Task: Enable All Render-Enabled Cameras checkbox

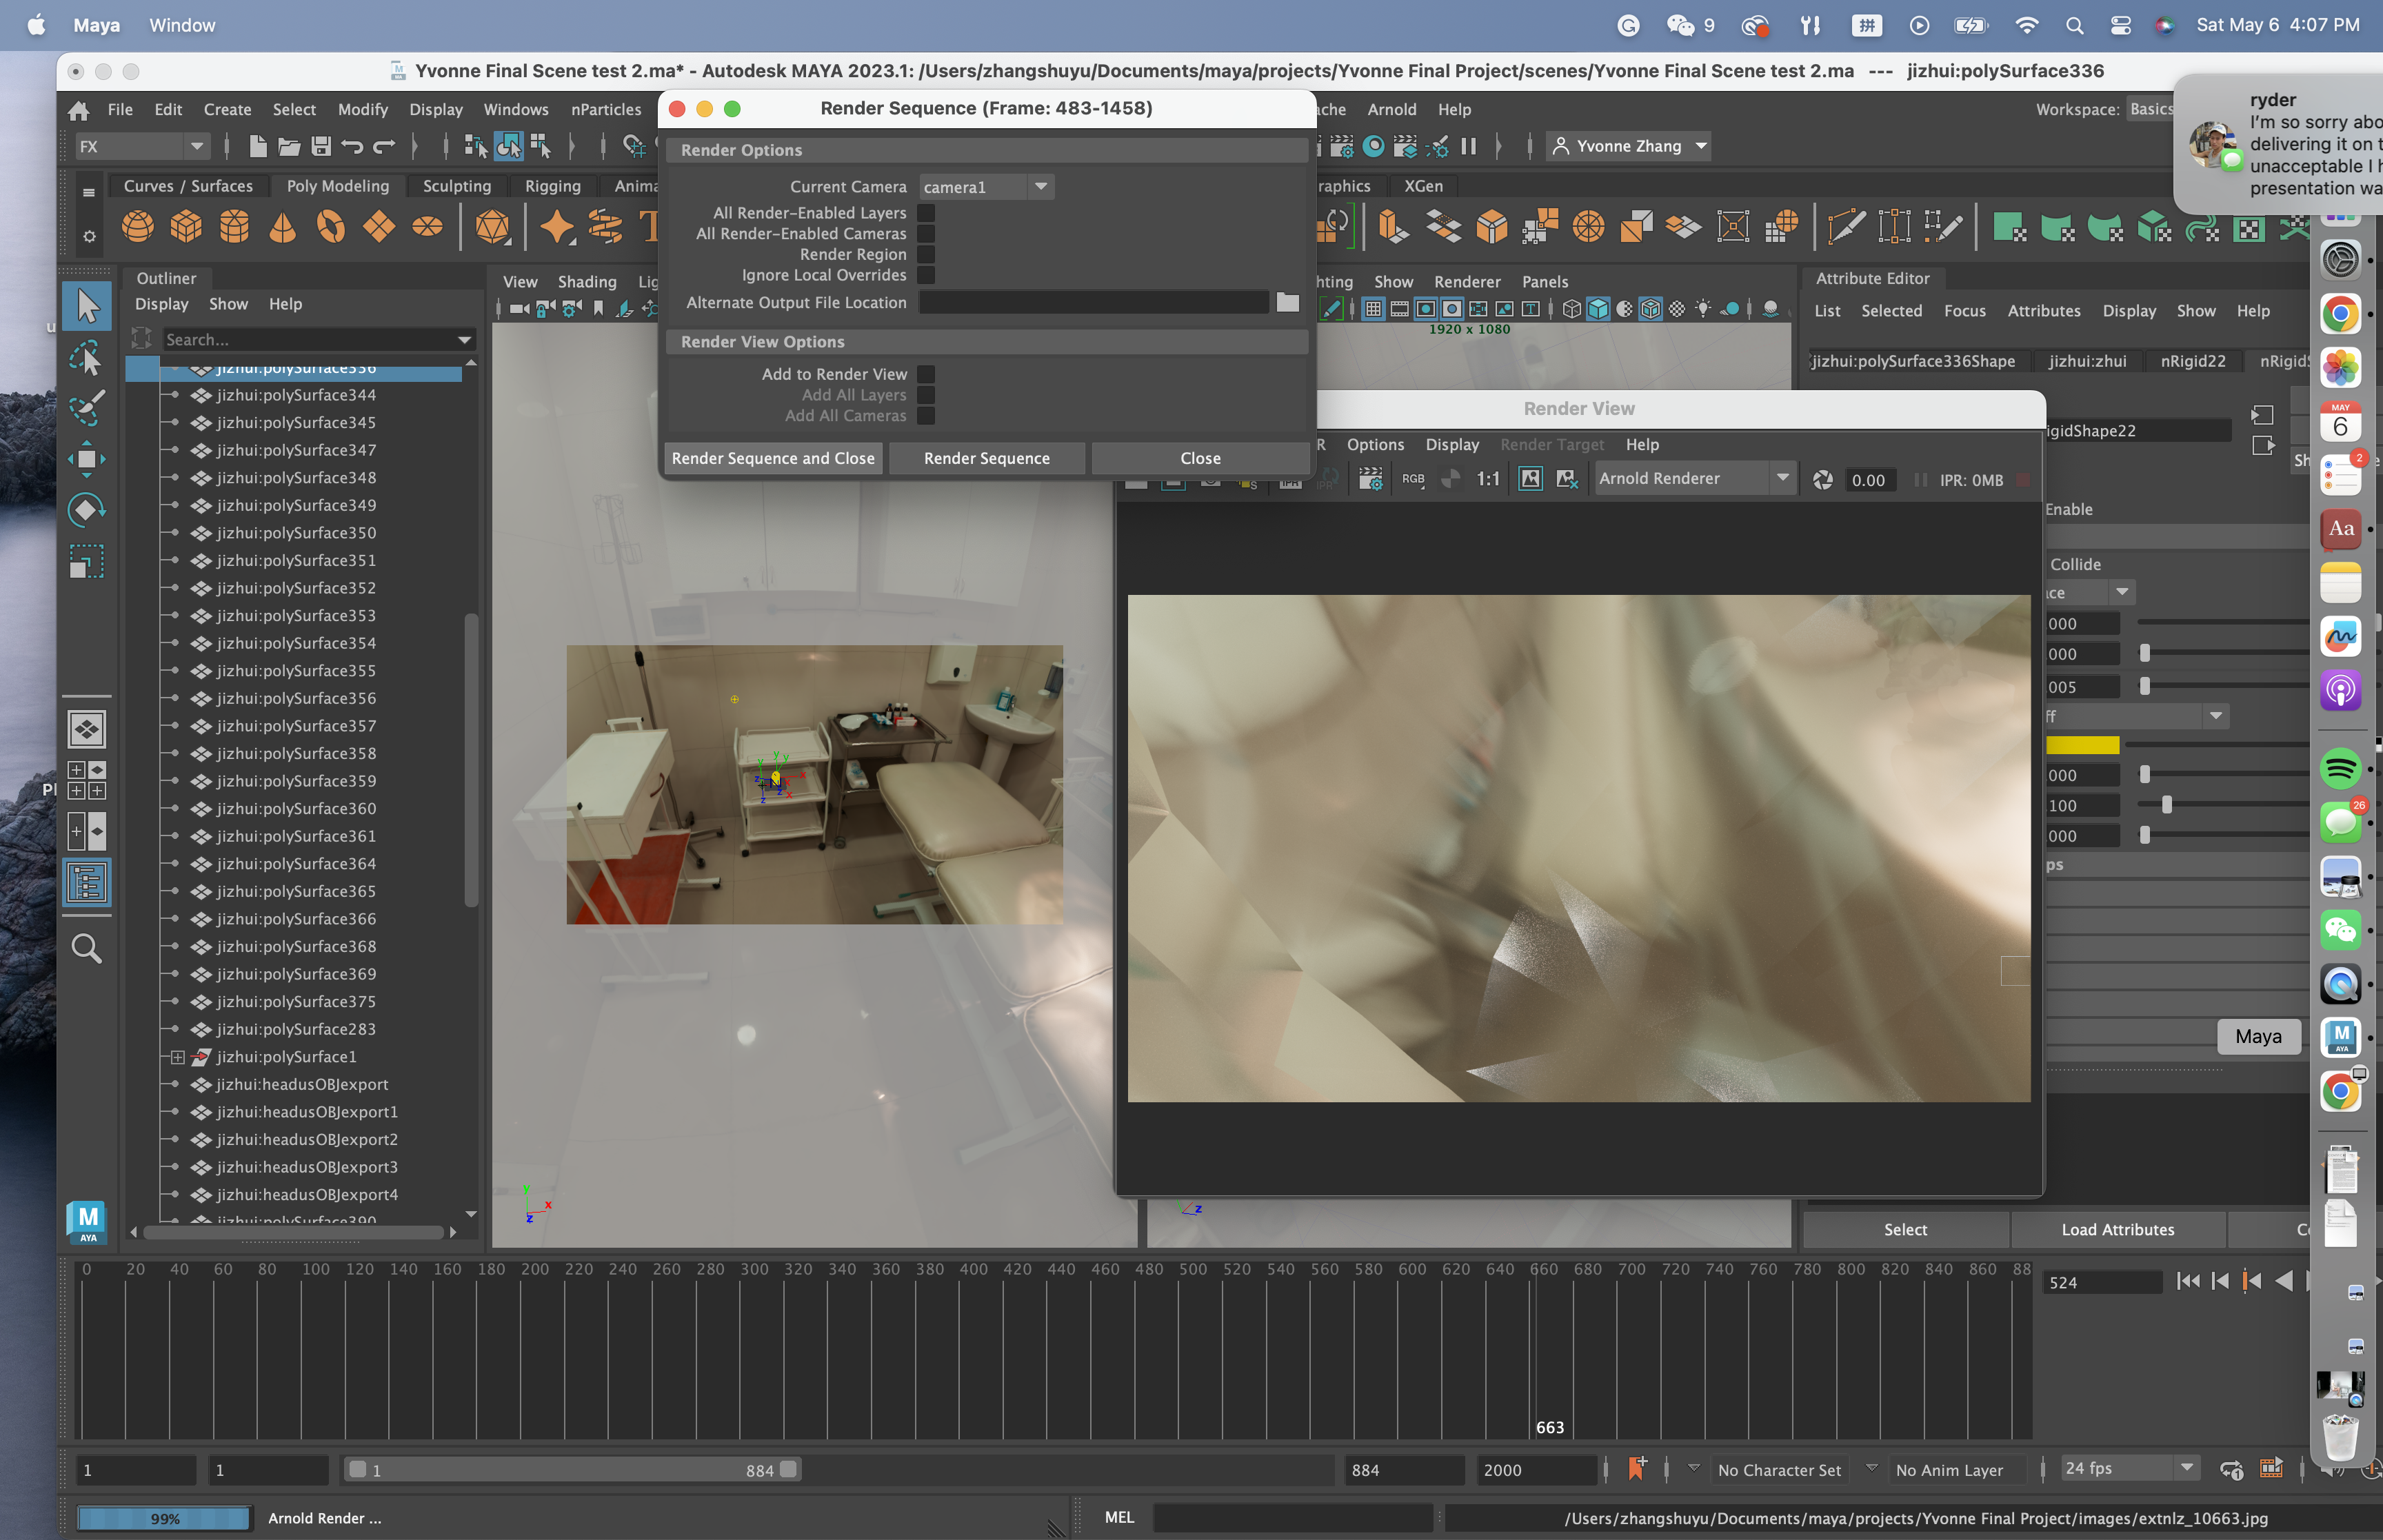Action: tap(926, 233)
